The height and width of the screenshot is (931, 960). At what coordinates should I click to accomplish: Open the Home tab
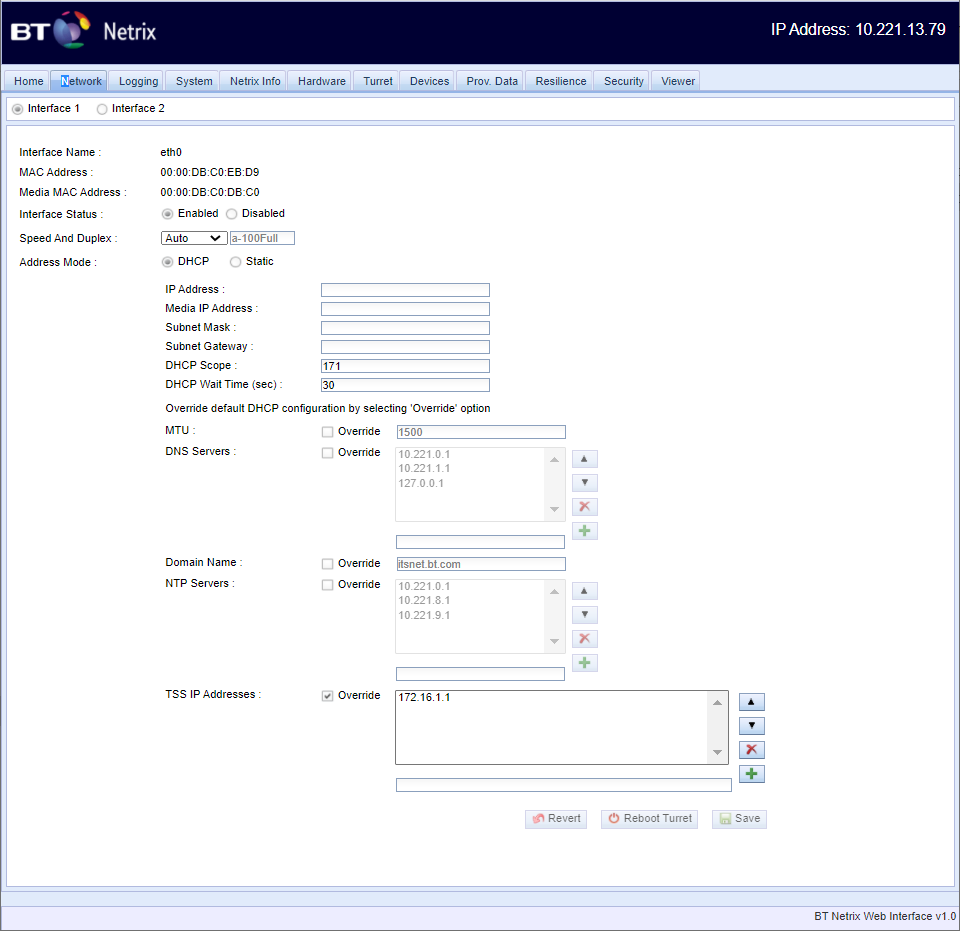tap(28, 81)
